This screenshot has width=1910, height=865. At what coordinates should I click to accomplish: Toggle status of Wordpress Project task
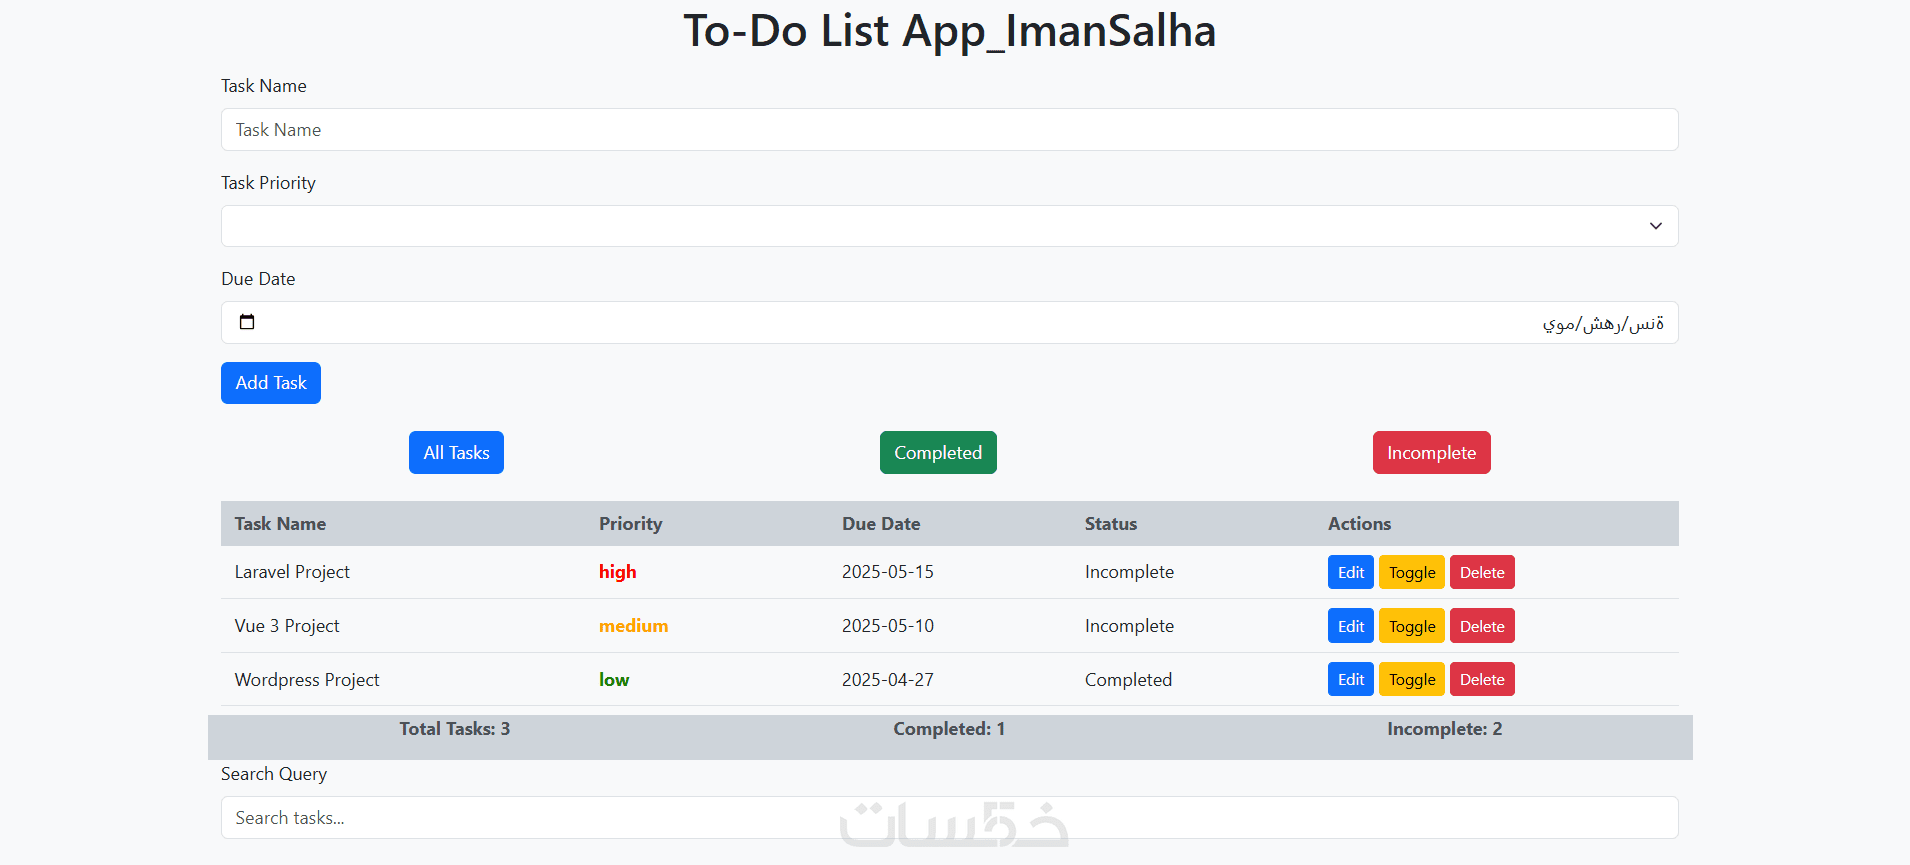tap(1411, 680)
